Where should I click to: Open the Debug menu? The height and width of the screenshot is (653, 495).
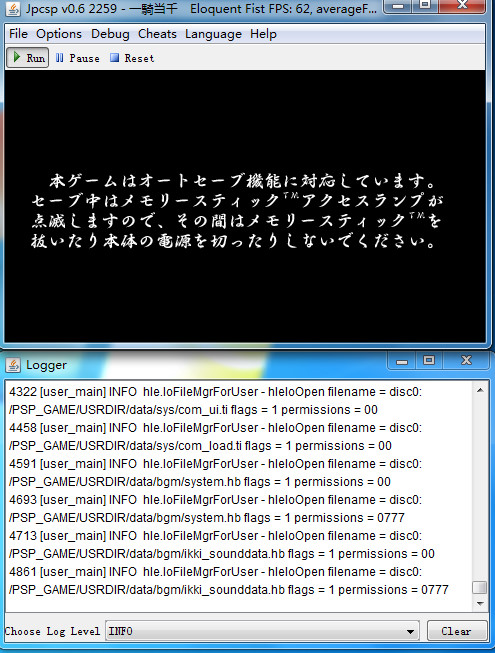pos(110,34)
